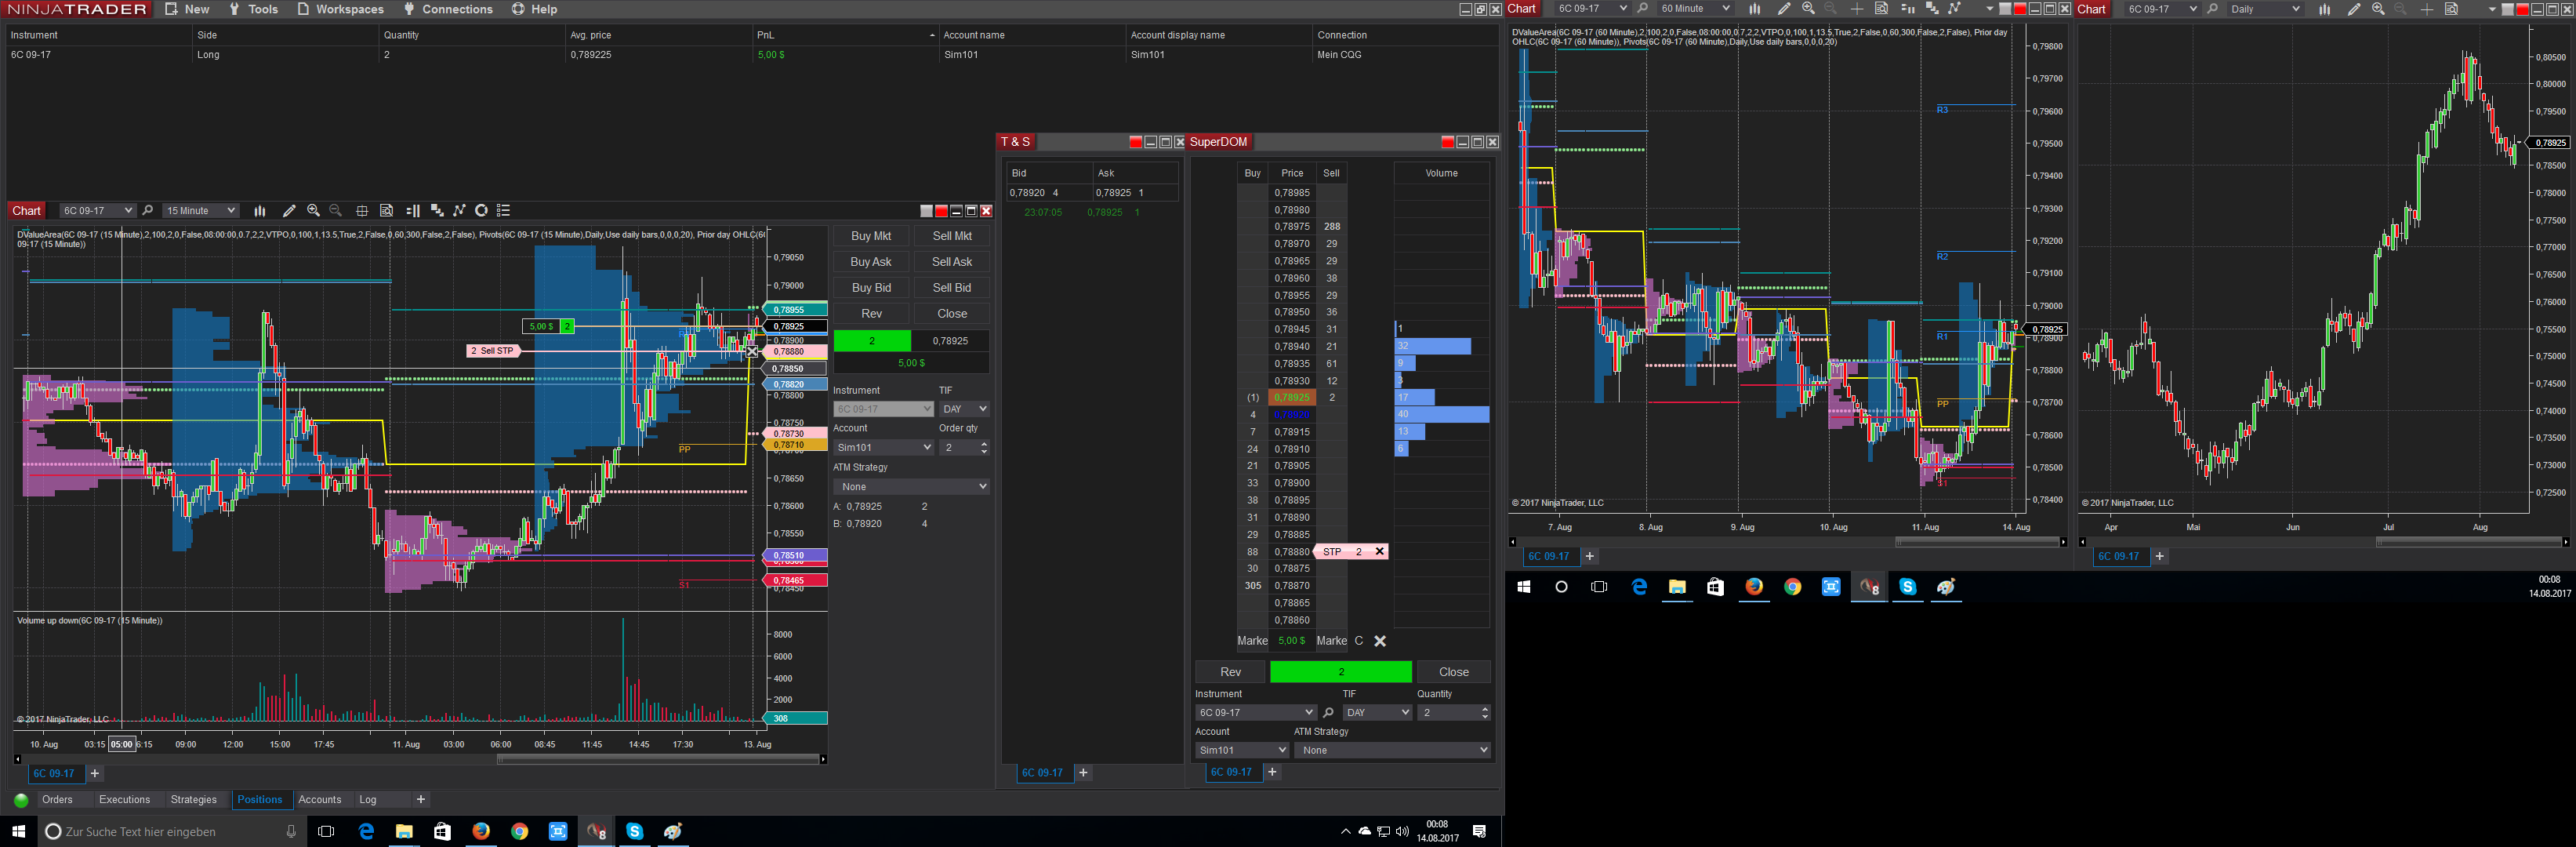Search instrument in SuperDOM
The width and height of the screenshot is (2576, 847).
(1329, 713)
